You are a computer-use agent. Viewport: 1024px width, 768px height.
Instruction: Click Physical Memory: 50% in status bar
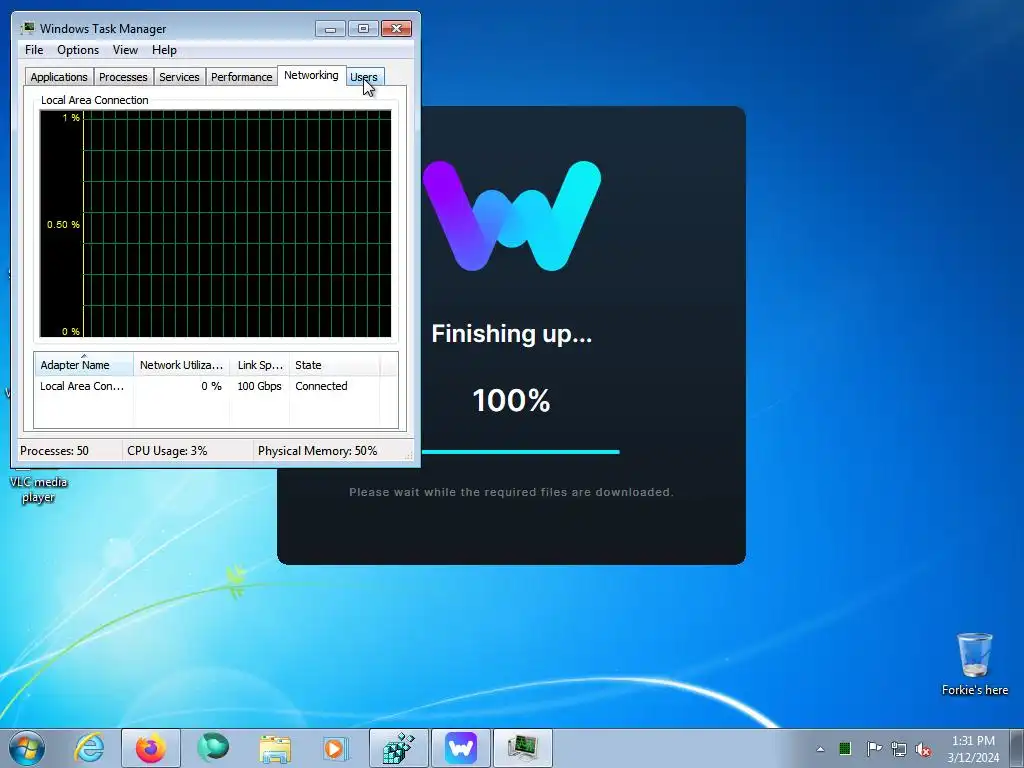pos(317,451)
